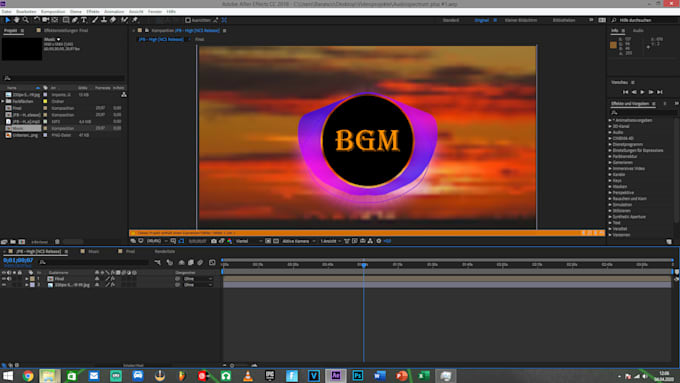Hide the jpg background layer
This screenshot has height=383, width=680.
4,285
